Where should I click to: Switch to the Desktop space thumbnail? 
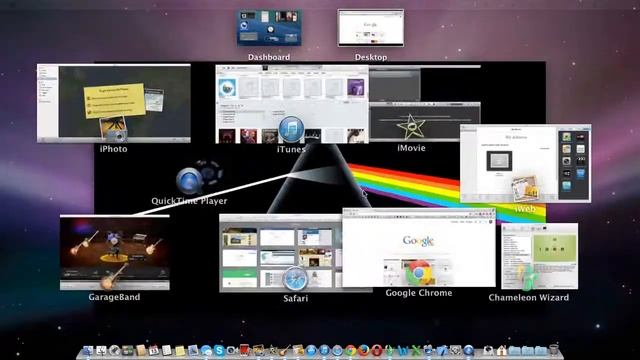[x=371, y=28]
